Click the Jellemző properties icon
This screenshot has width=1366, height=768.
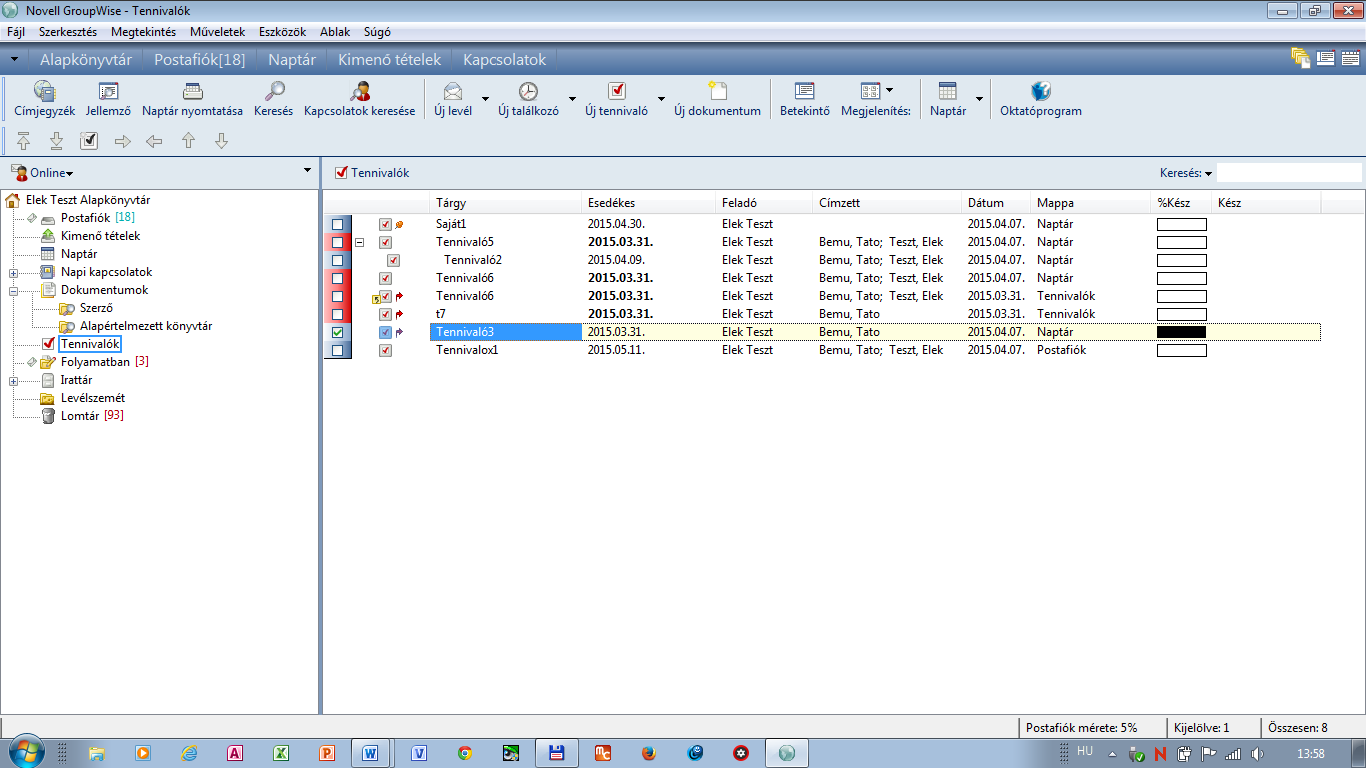tap(108, 91)
